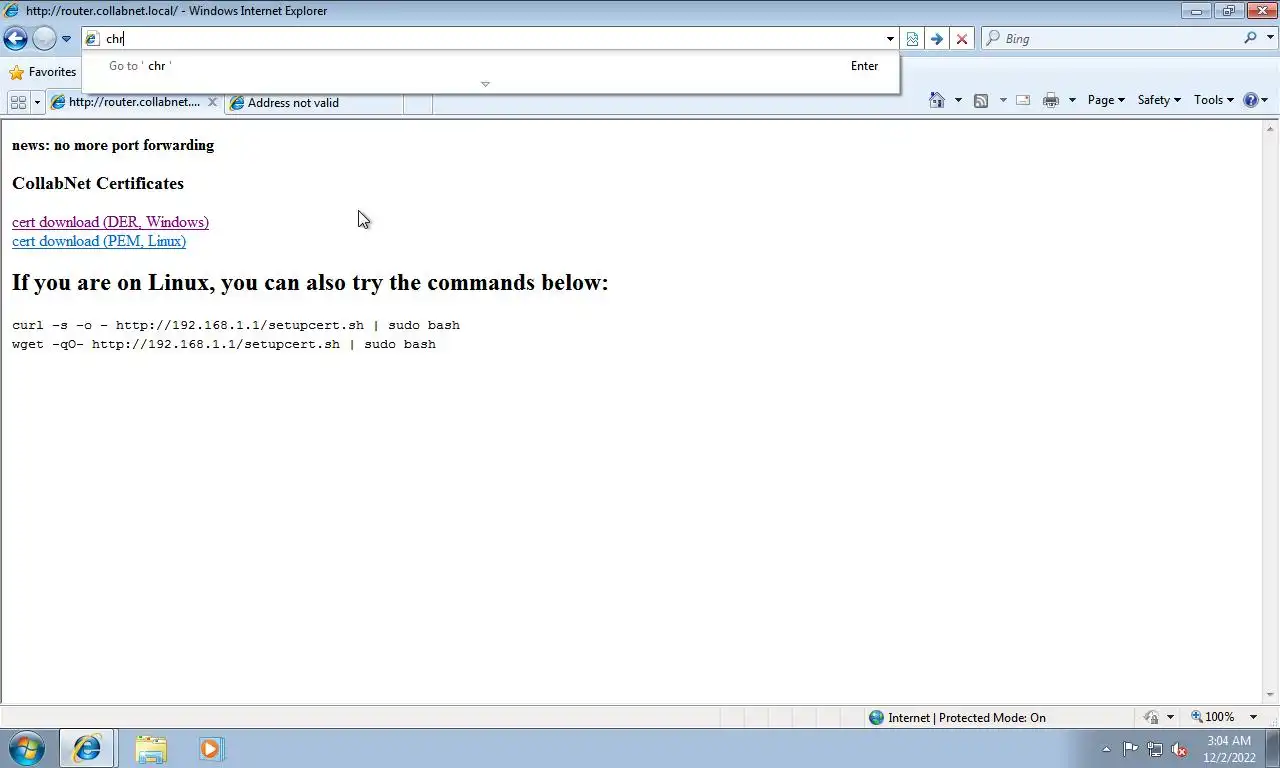
Task: Click Internet Explorer taskbar icon
Action: click(87, 748)
